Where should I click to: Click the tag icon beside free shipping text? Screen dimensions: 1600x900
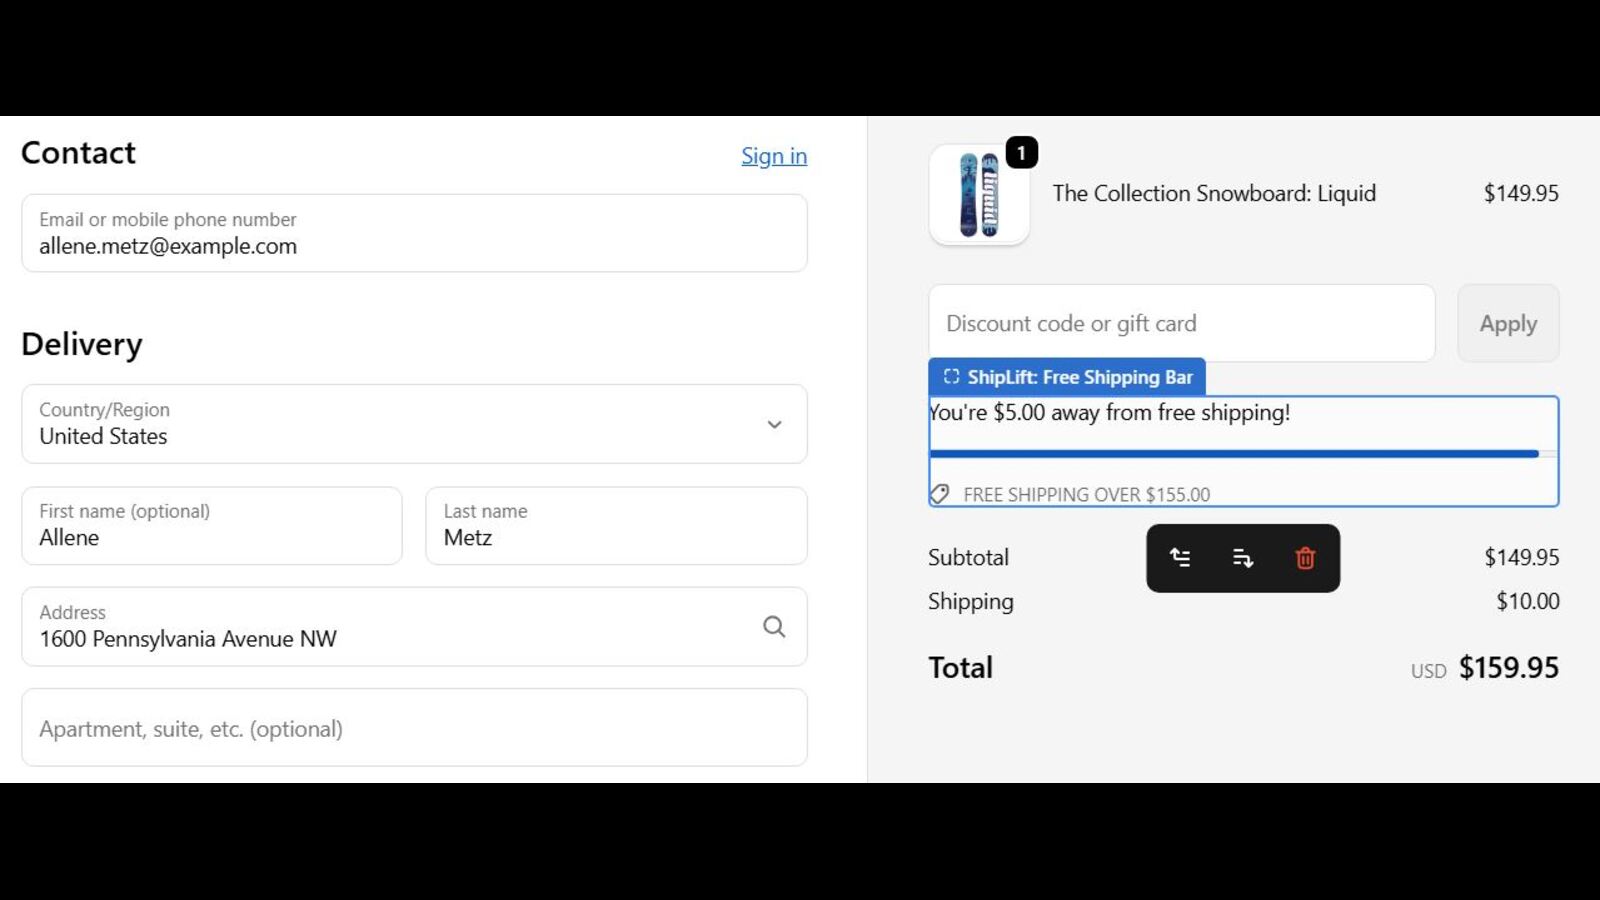coord(940,494)
